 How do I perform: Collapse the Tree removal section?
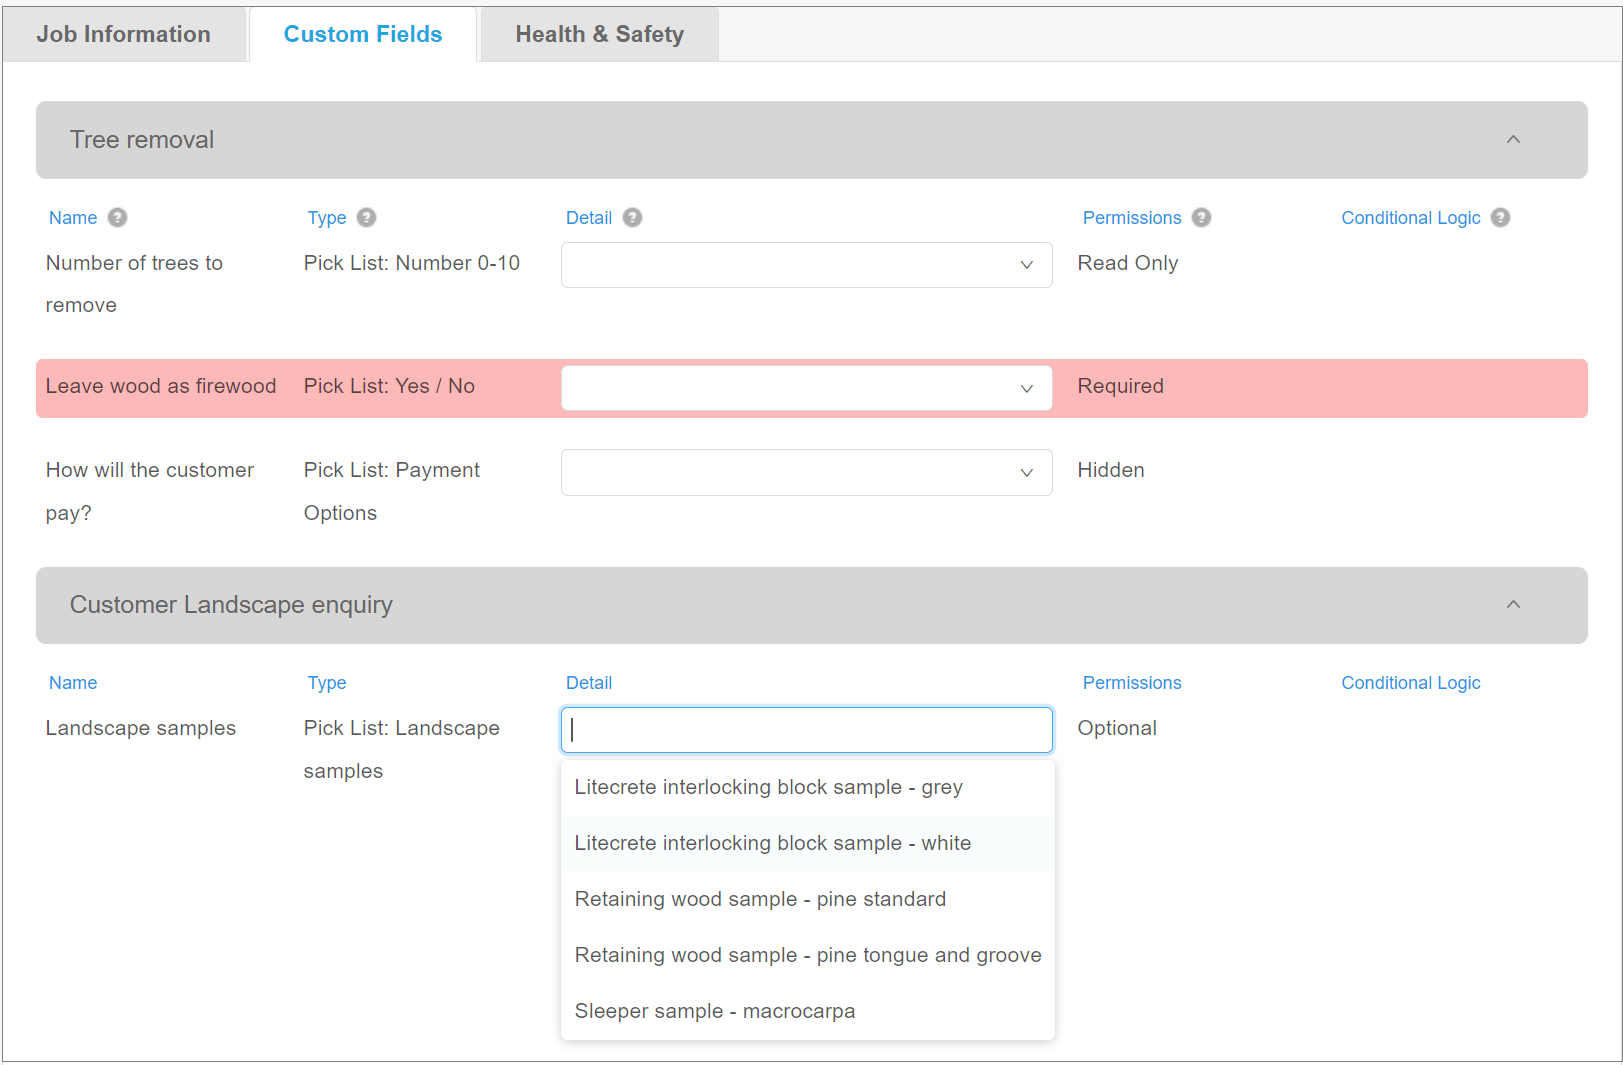(x=1513, y=140)
